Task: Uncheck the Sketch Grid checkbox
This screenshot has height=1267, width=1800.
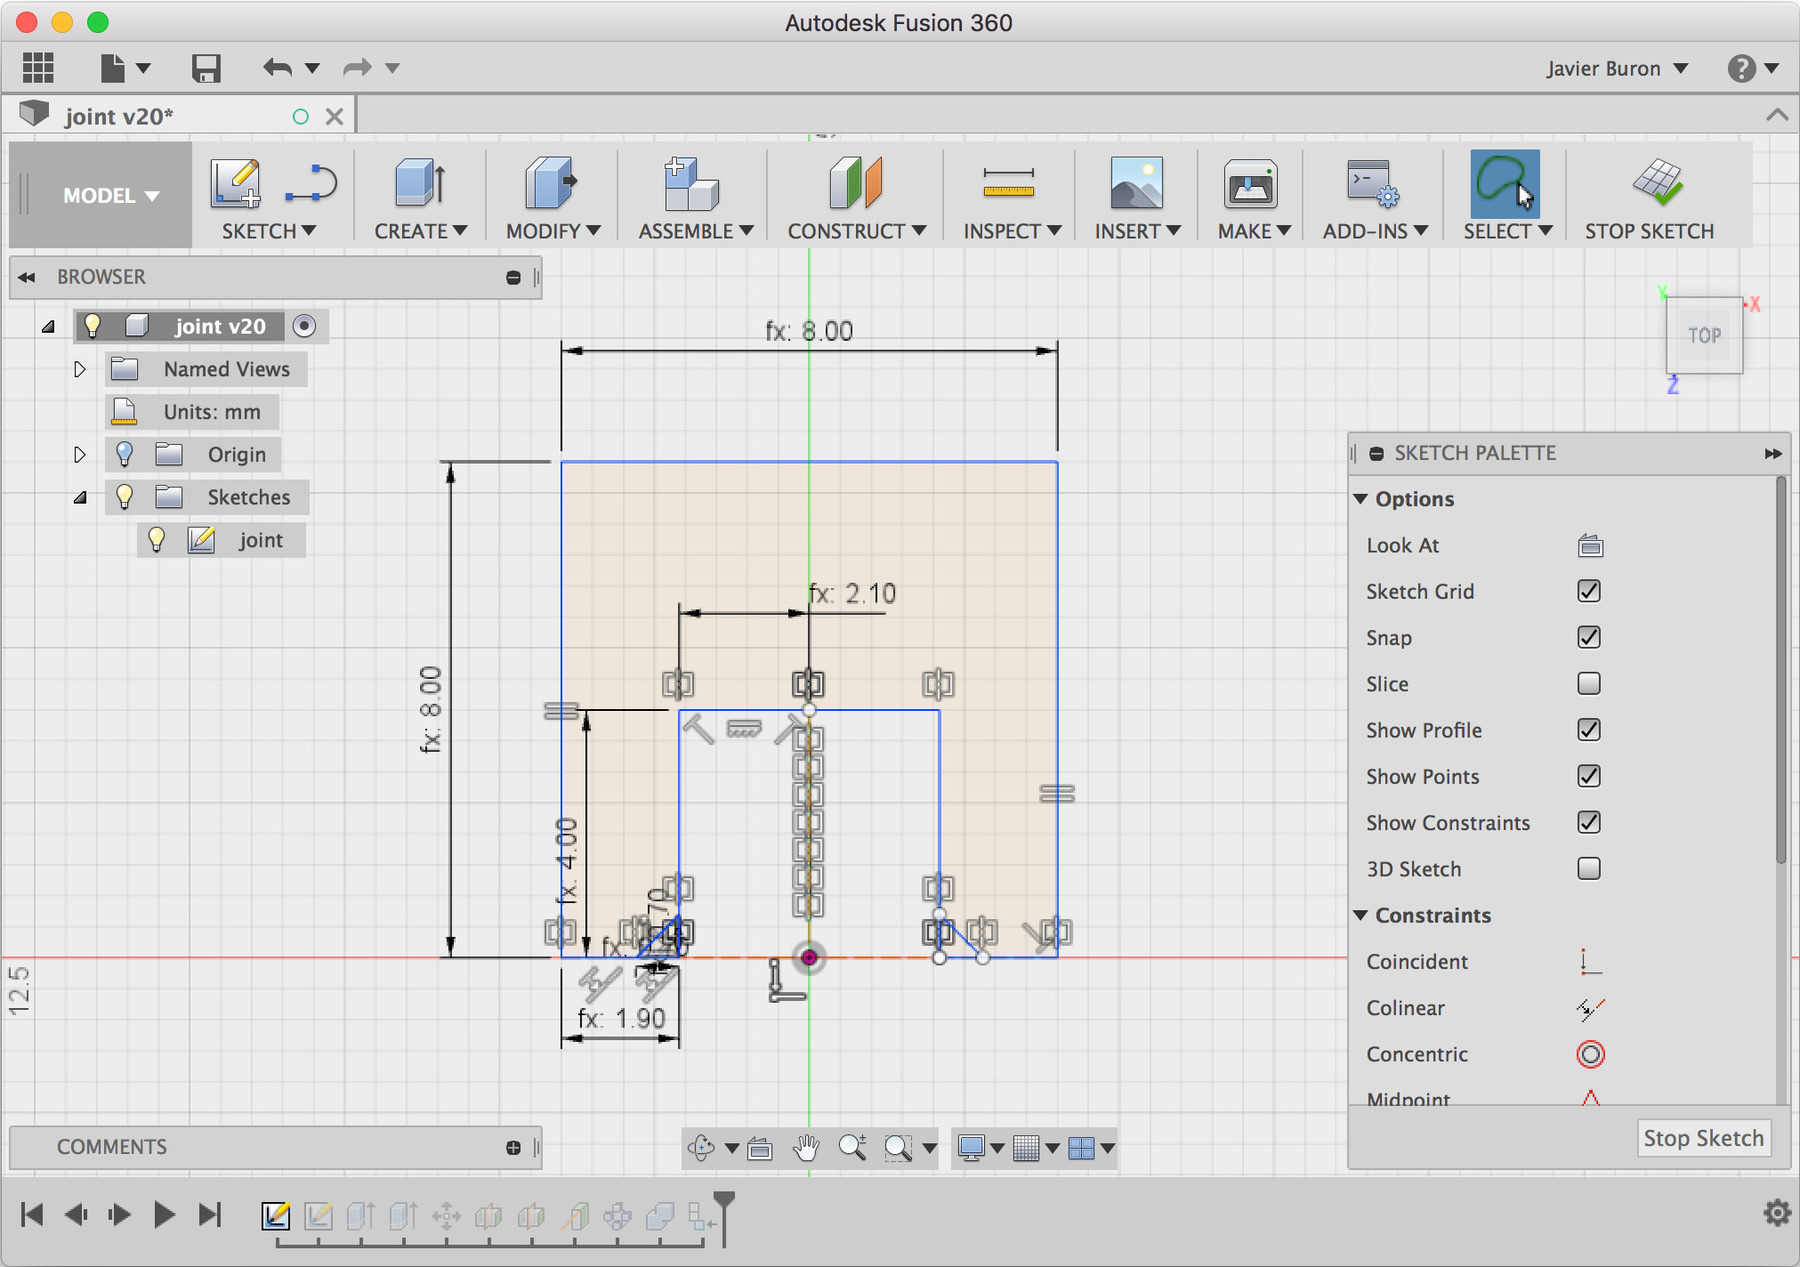Action: point(1589,591)
